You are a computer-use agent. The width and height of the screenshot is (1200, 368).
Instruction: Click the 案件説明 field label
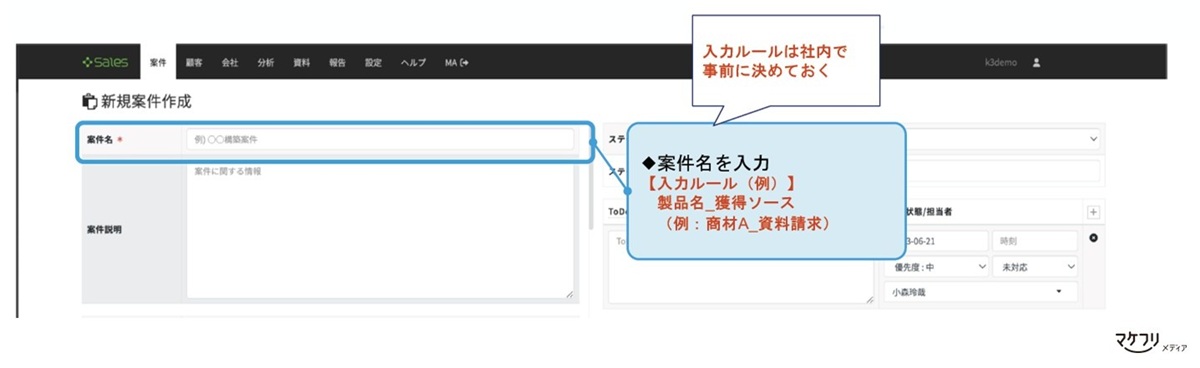click(105, 230)
